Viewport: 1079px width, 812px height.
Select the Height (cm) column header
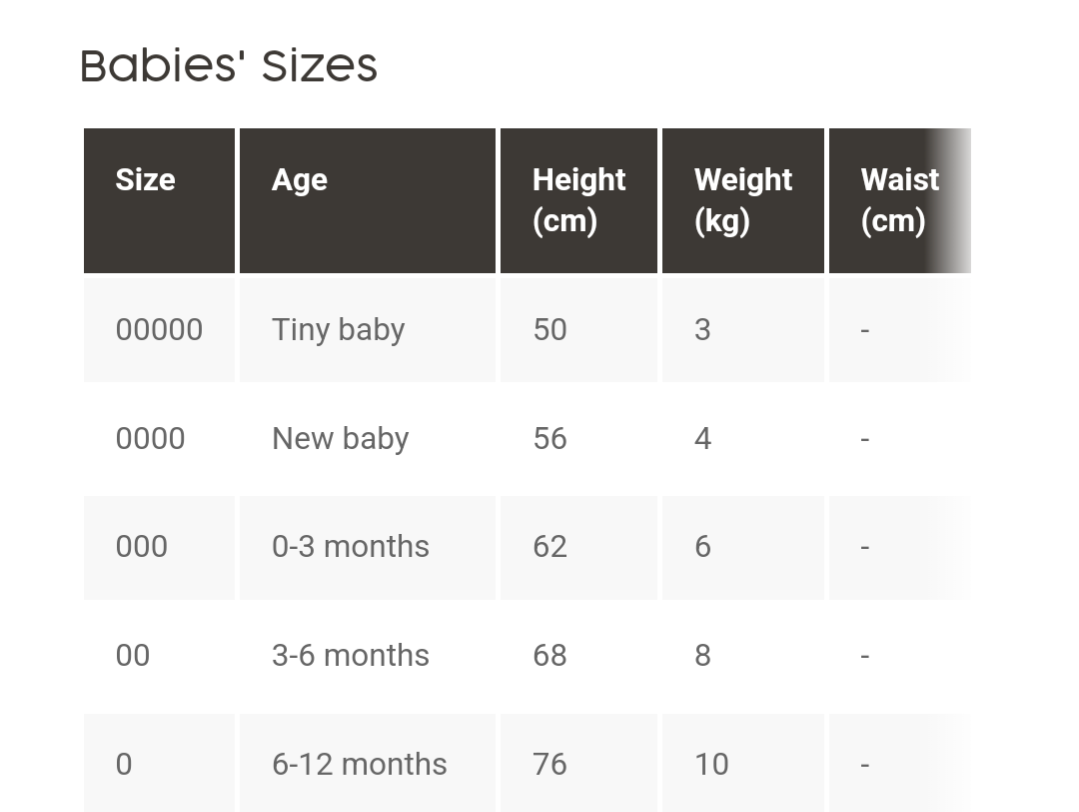pyautogui.click(x=578, y=200)
